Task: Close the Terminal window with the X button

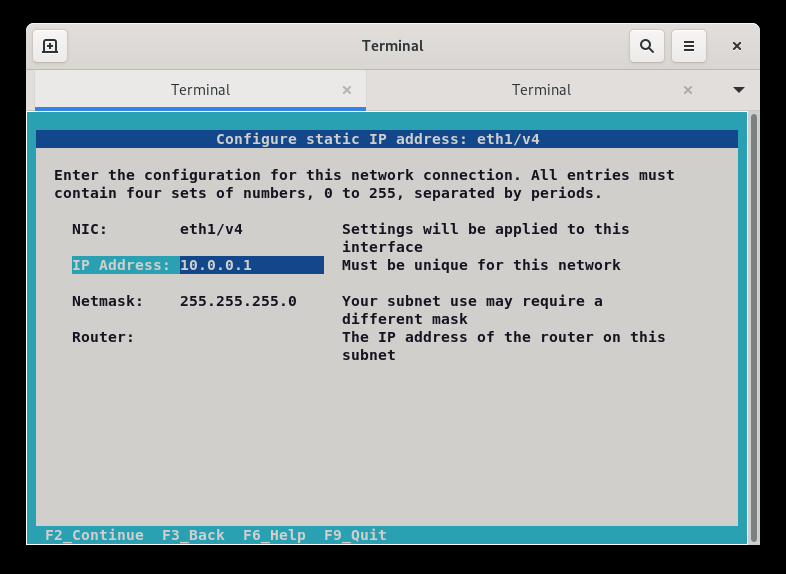Action: (x=737, y=46)
